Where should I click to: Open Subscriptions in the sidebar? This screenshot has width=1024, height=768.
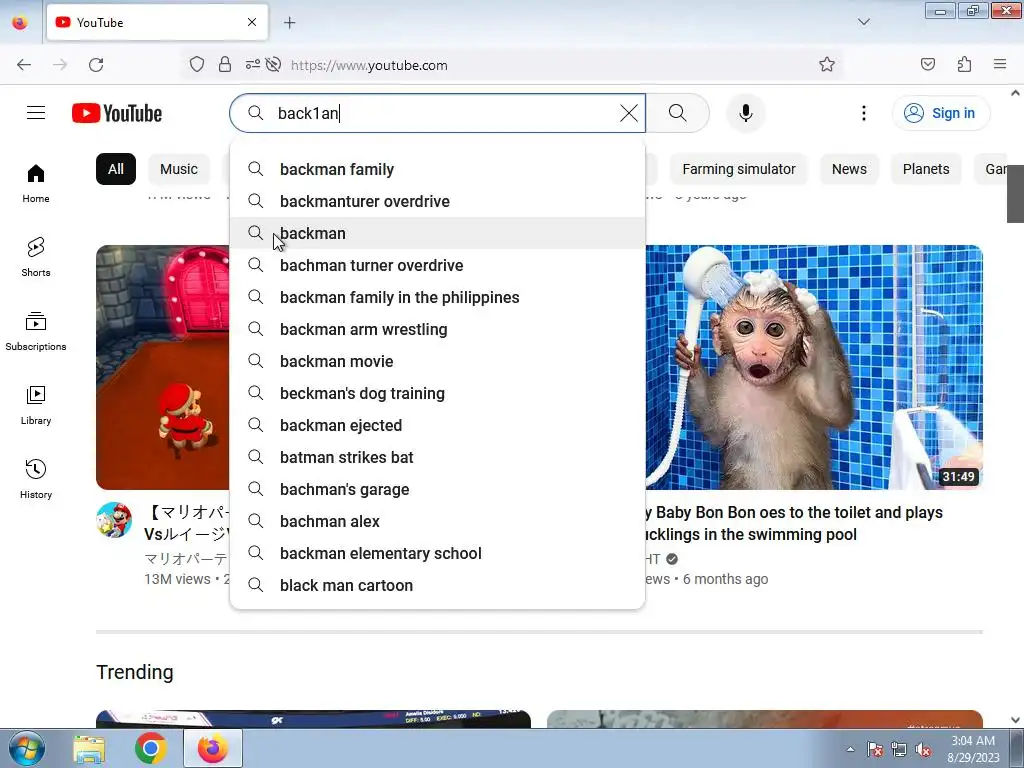tap(36, 331)
